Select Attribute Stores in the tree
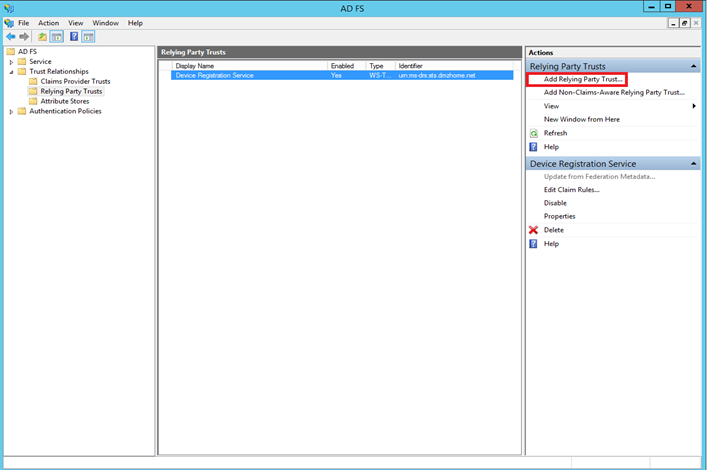 tap(65, 101)
